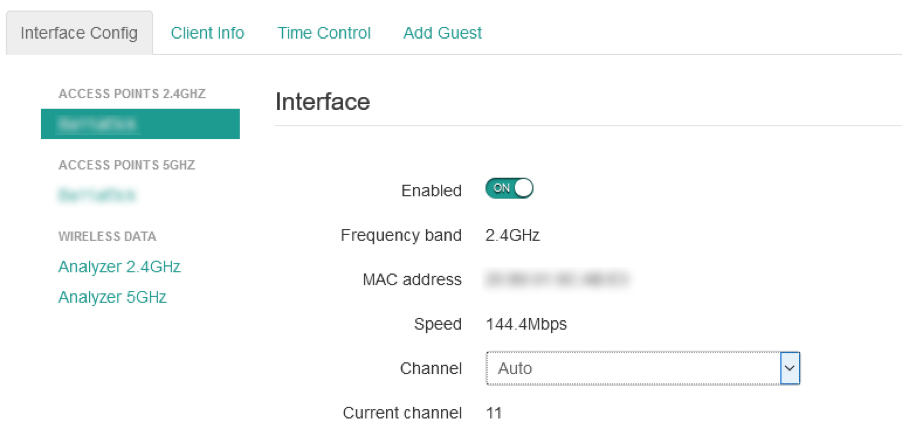This screenshot has width=902, height=436.
Task: Select the highlighted 2.4GHz access point entry
Action: (140, 124)
